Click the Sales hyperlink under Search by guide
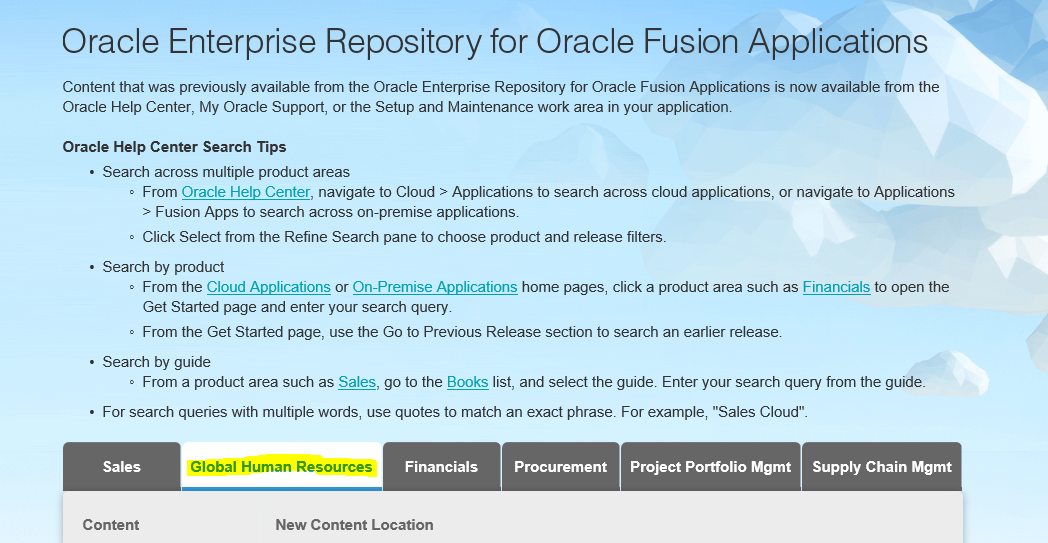 (357, 382)
